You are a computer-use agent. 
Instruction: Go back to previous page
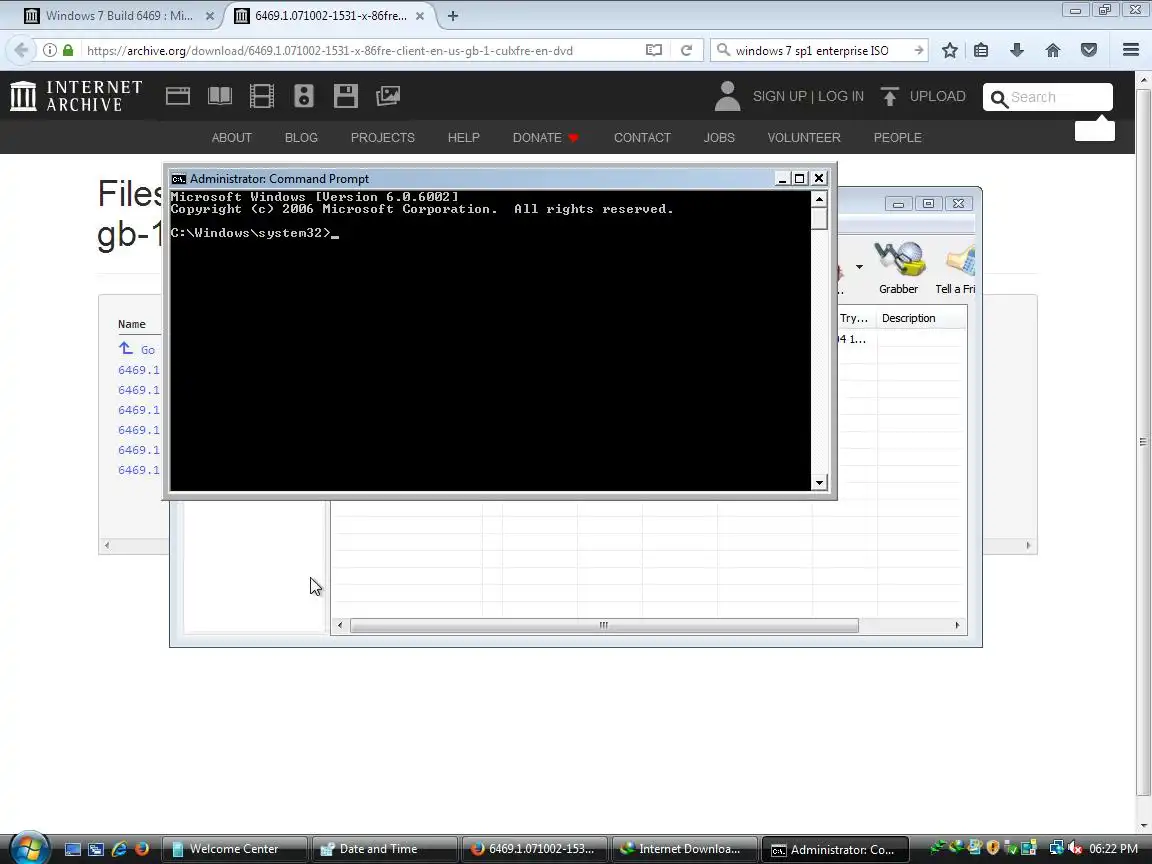(21, 50)
